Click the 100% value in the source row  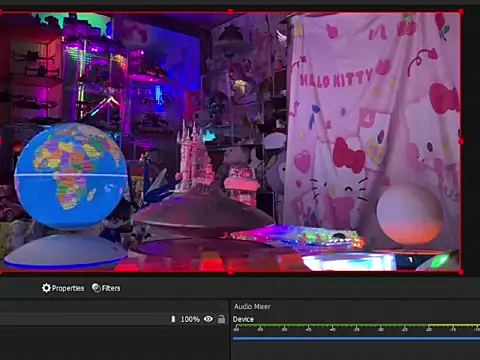(x=190, y=319)
